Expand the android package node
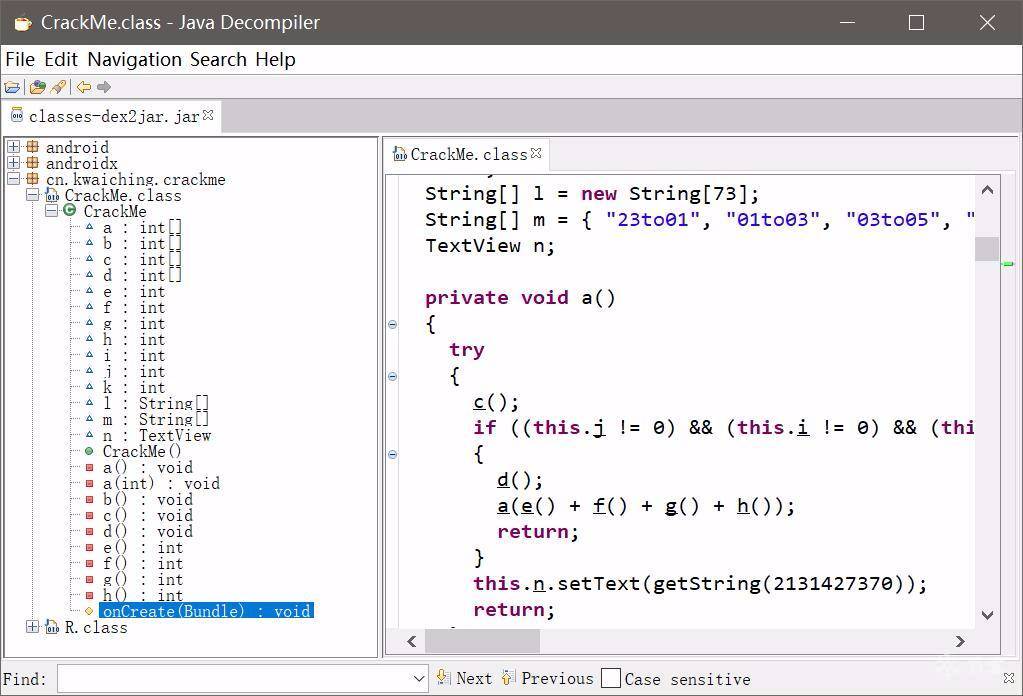This screenshot has width=1023, height=696. [13, 147]
